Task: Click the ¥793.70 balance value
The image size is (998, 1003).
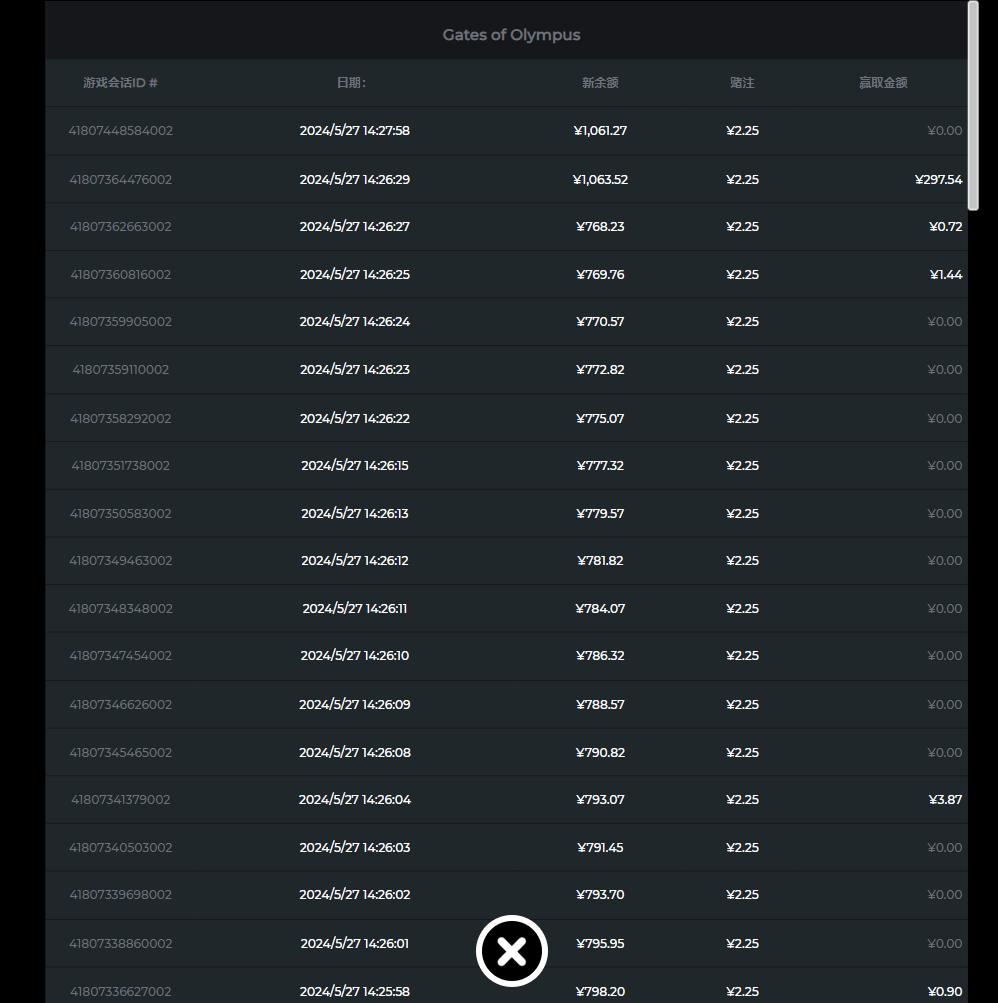Action: coord(600,894)
